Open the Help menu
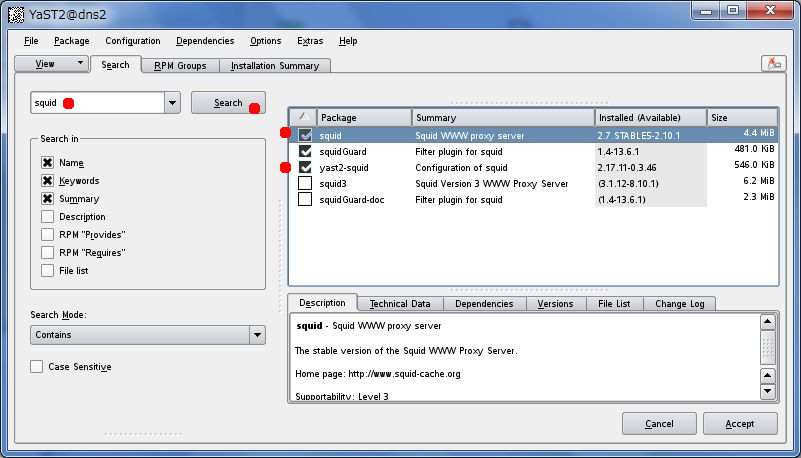This screenshot has width=801, height=458. point(348,41)
